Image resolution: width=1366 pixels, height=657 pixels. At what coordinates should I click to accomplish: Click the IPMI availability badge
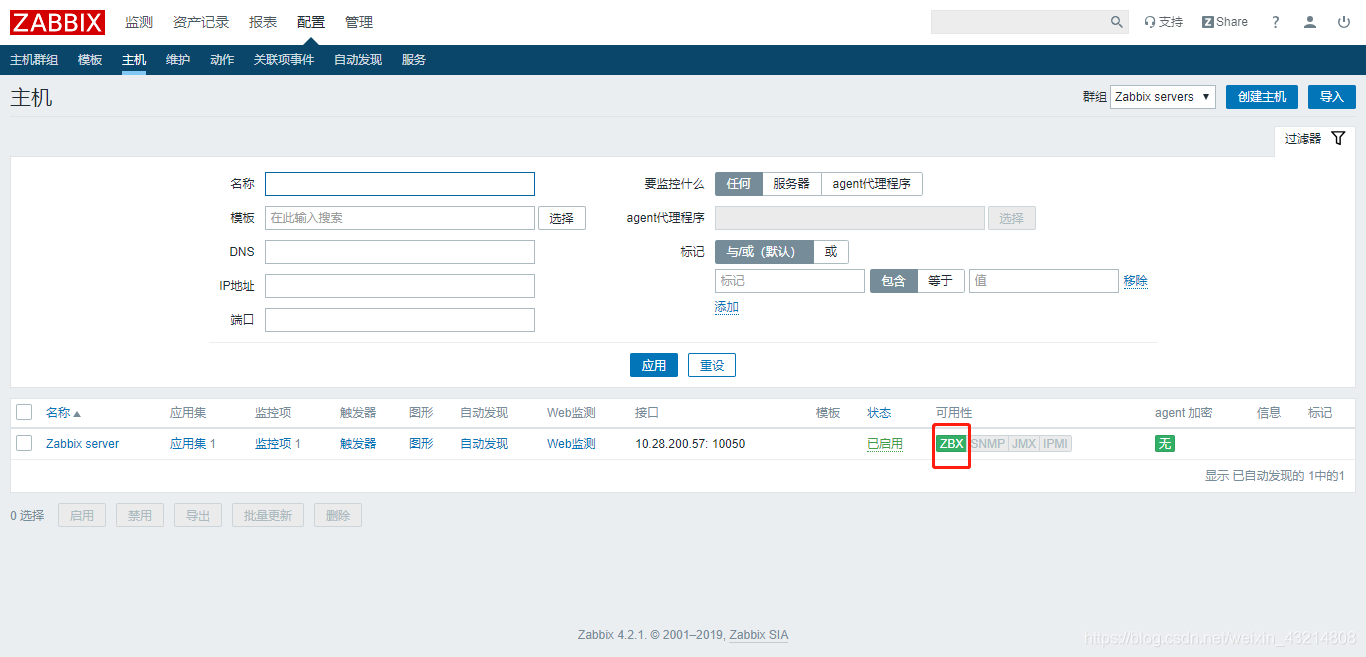pyautogui.click(x=1056, y=444)
